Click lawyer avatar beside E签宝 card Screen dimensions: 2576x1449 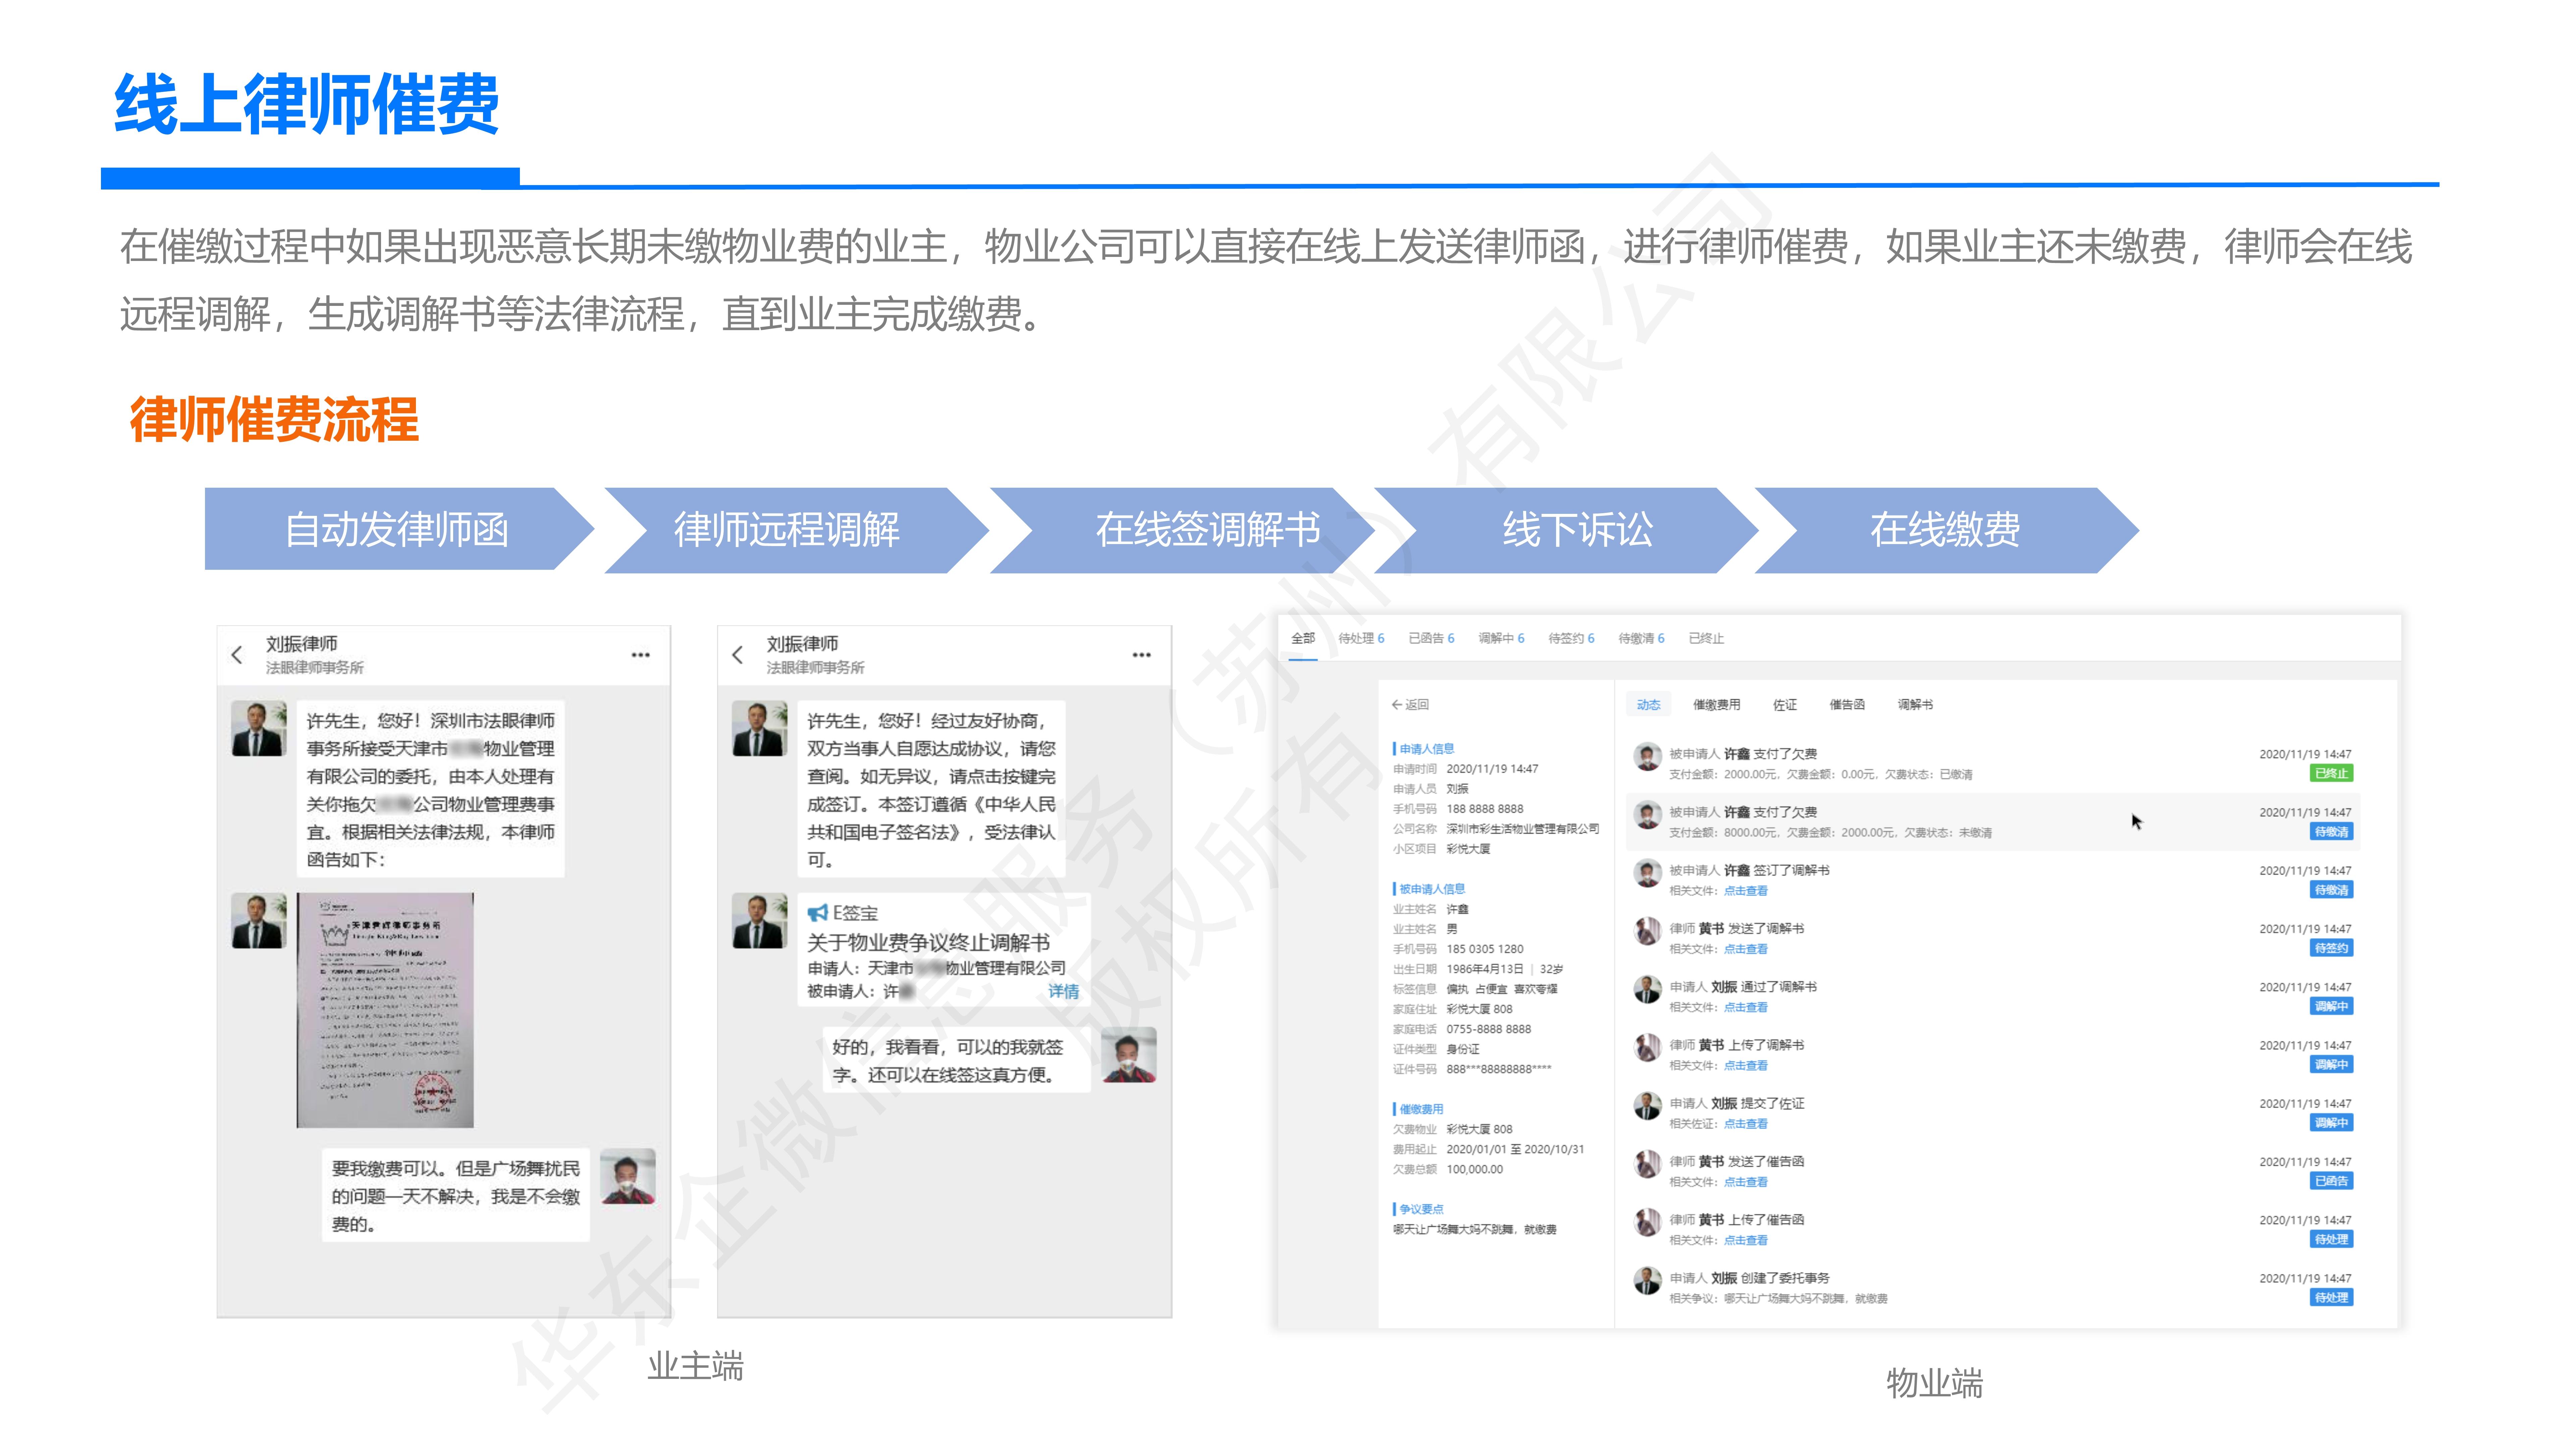(x=760, y=920)
